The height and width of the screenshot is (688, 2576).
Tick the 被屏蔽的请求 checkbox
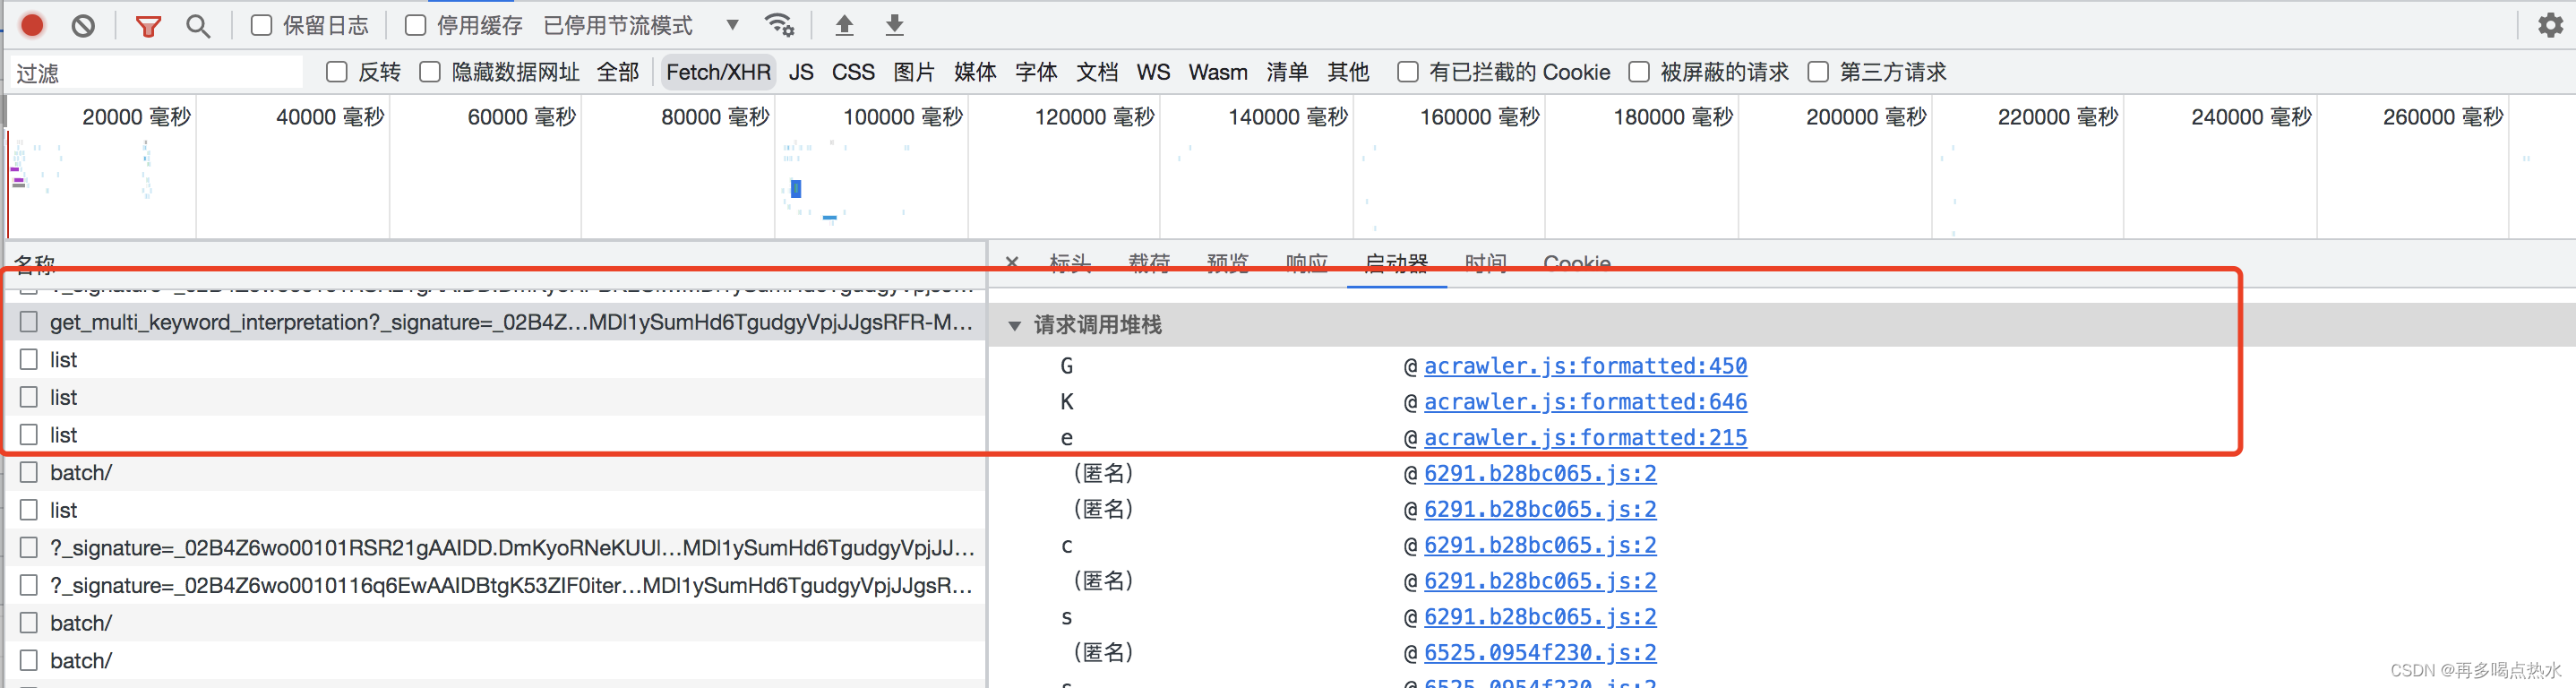pos(1638,72)
